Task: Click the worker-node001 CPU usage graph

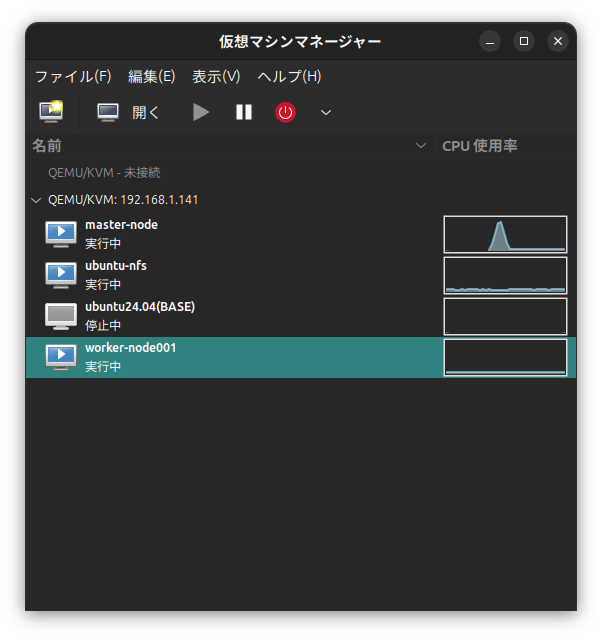Action: (505, 357)
